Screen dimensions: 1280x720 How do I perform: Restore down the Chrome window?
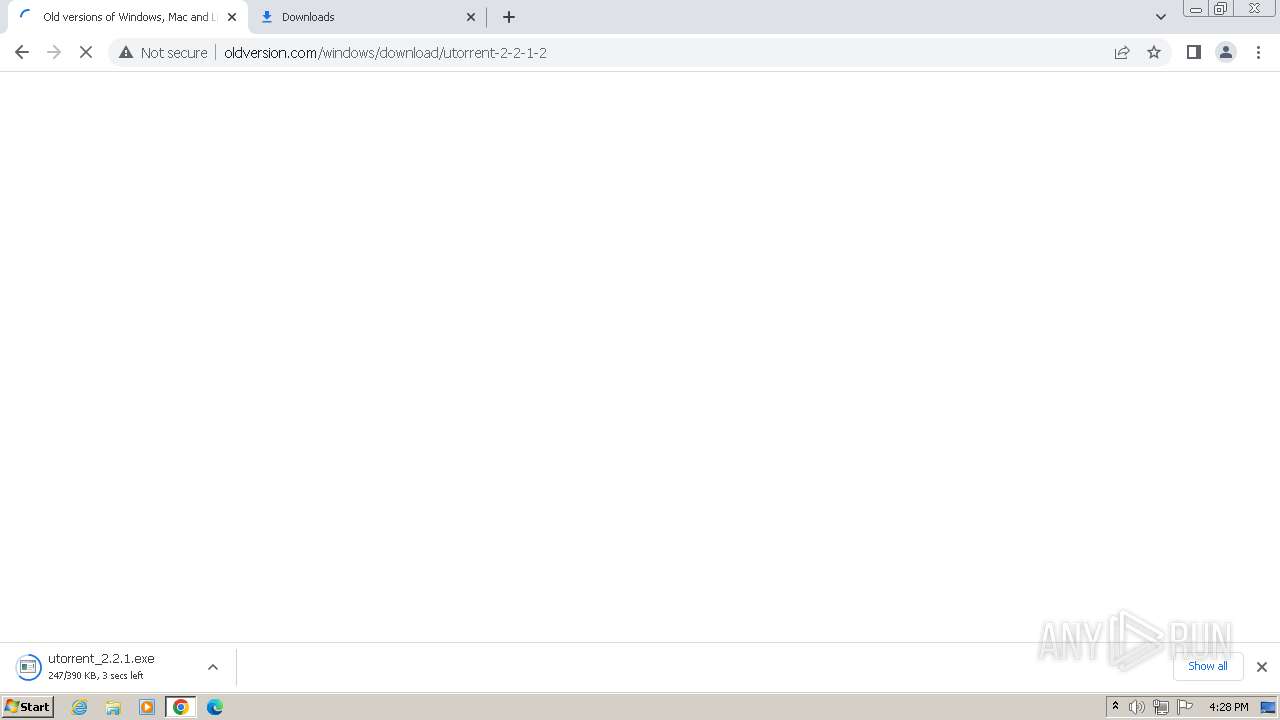[1220, 9]
